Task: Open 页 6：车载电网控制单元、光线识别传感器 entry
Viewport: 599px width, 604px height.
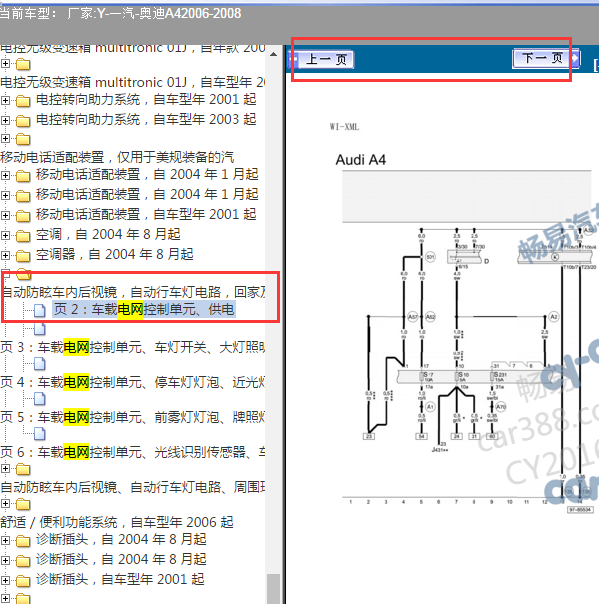Action: point(133,452)
